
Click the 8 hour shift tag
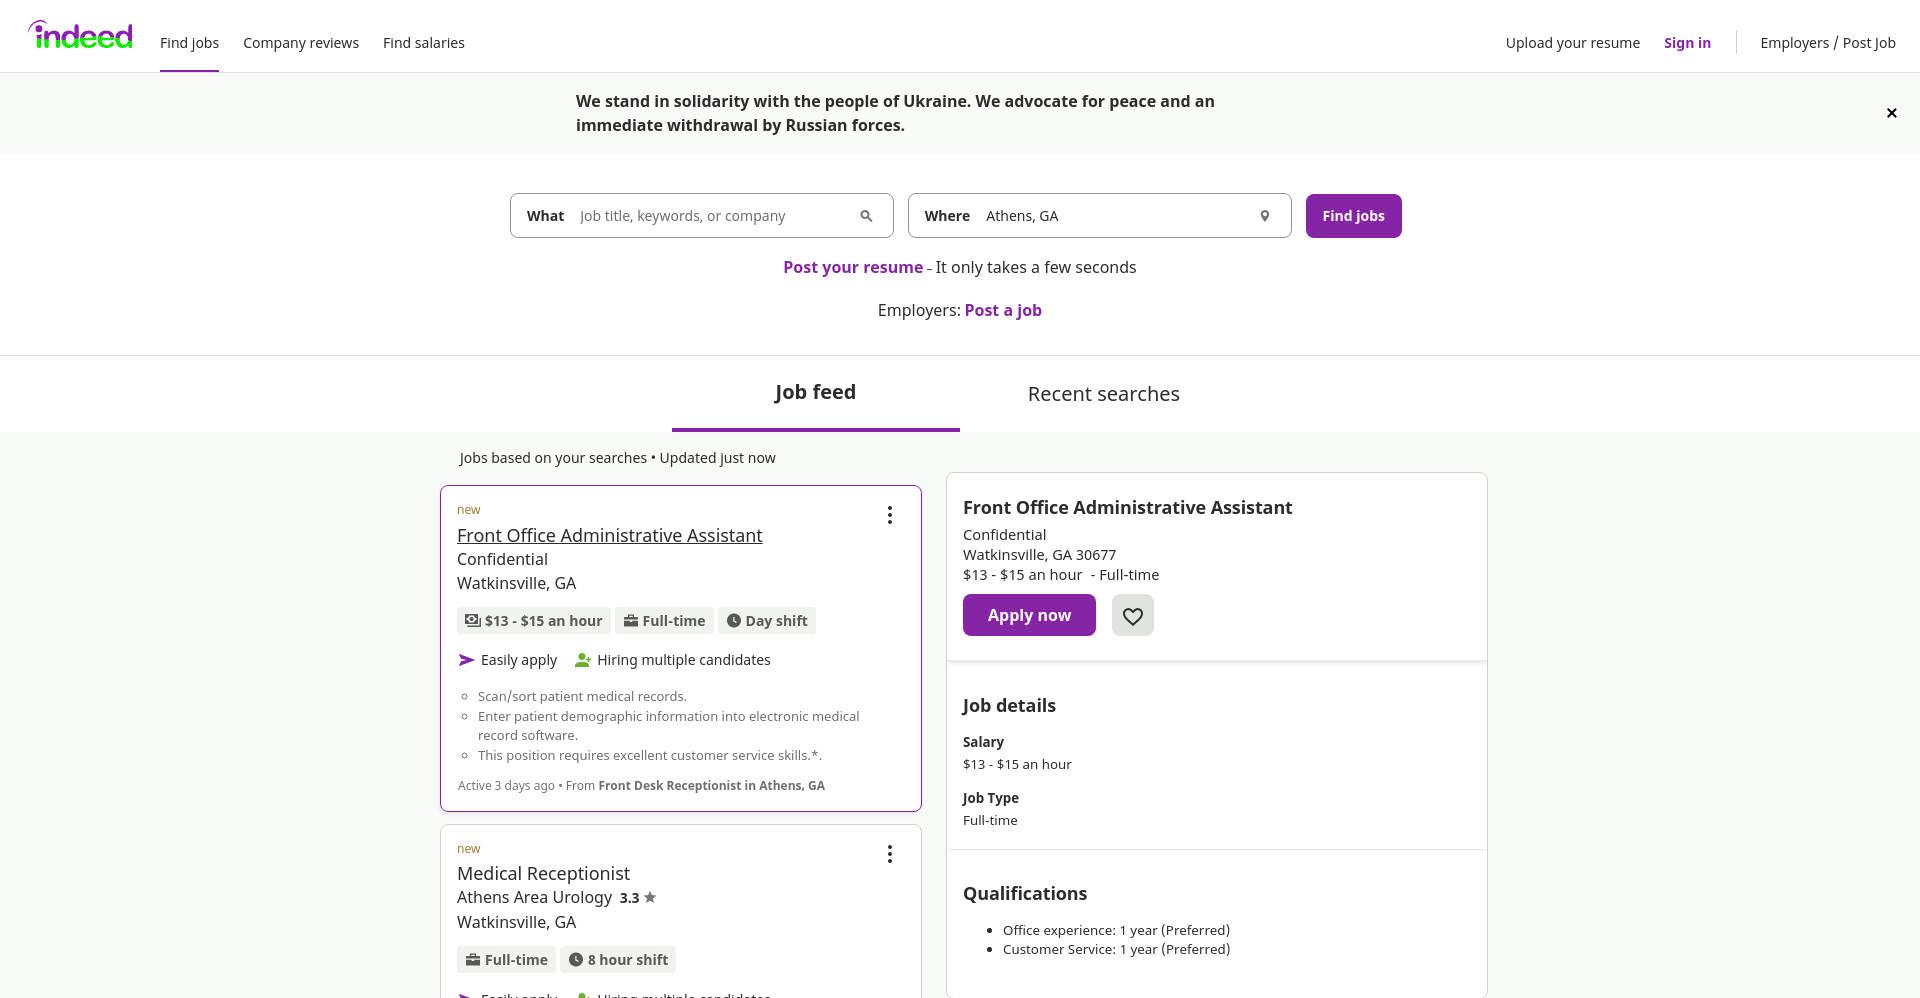(x=618, y=960)
